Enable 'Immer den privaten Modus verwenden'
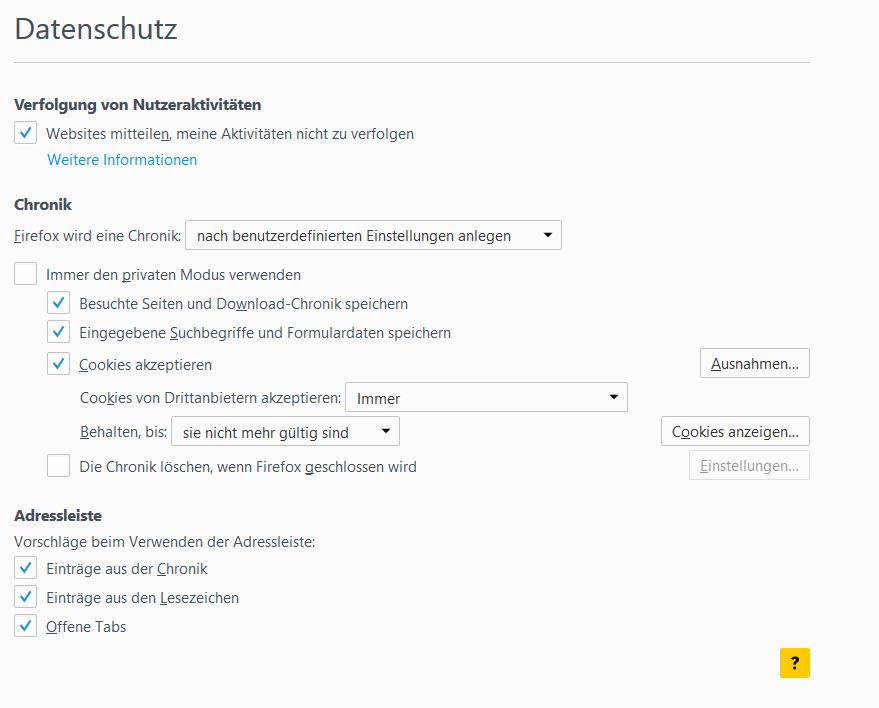Screen dimensions: 879x708 click(x=26, y=274)
